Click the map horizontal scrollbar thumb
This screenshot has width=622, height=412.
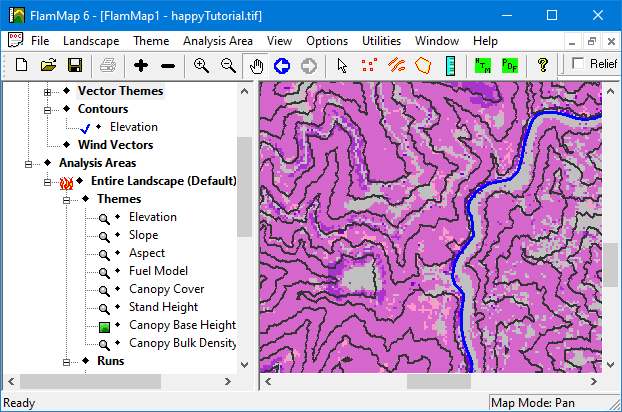(x=439, y=381)
